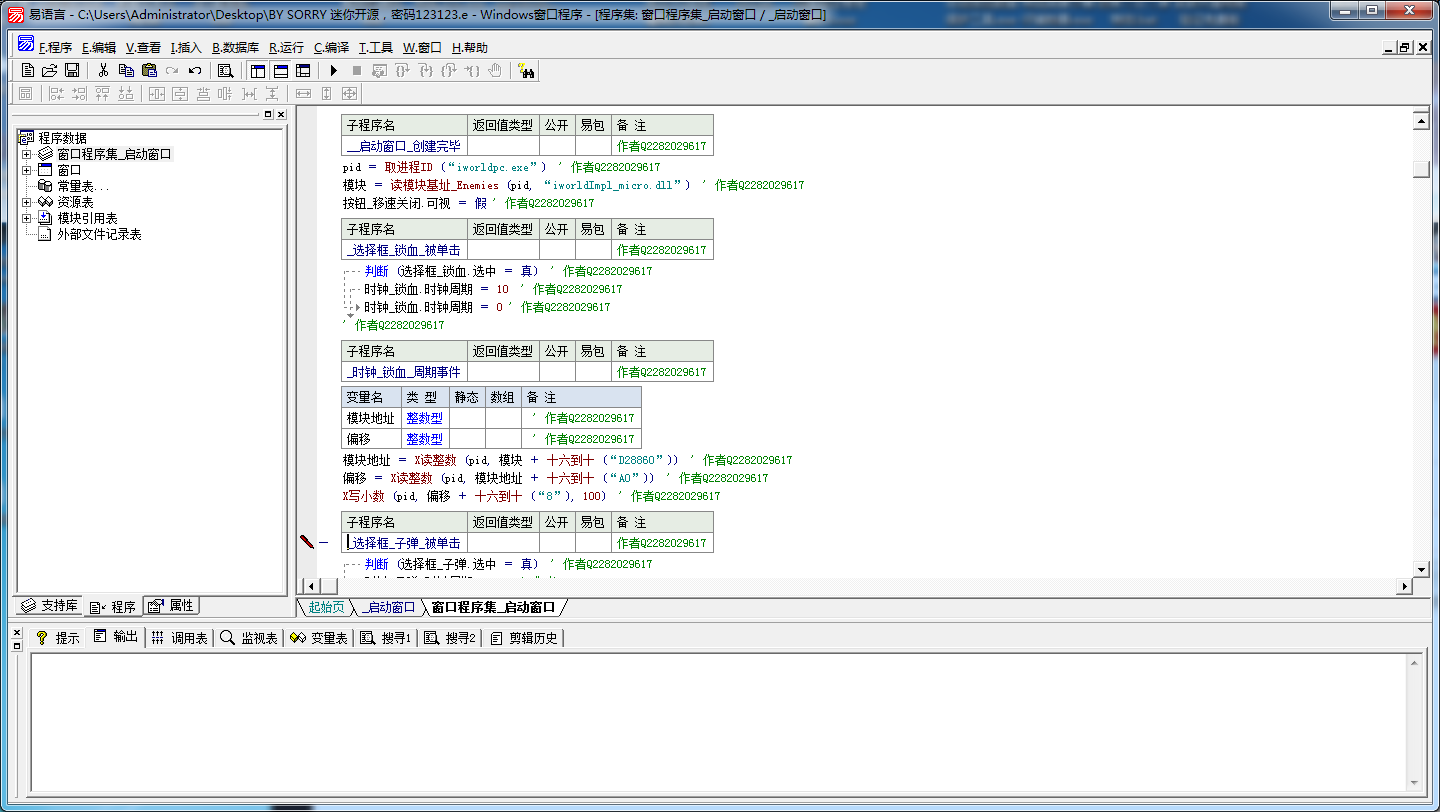Image resolution: width=1440 pixels, height=812 pixels.
Task: Open a file using the folder toolbar icon
Action: click(x=49, y=70)
